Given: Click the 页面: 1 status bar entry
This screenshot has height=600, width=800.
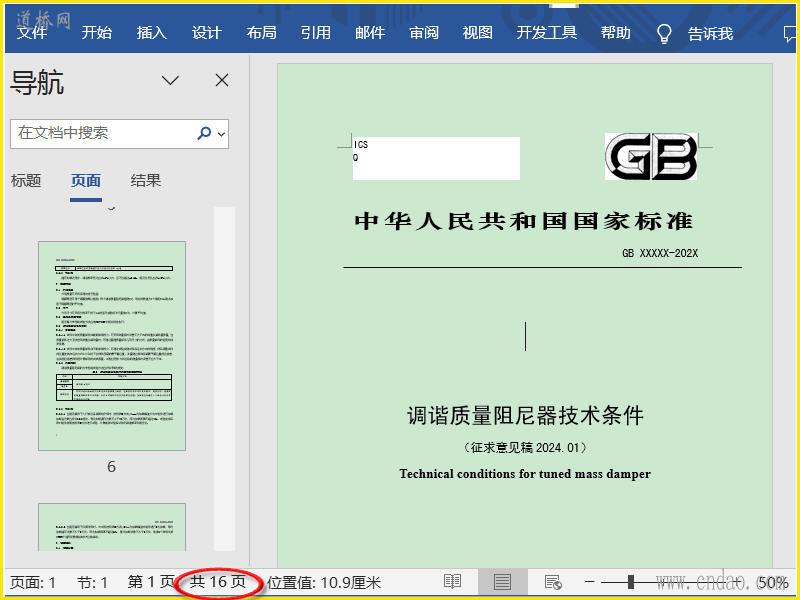Looking at the screenshot, I should (33, 582).
